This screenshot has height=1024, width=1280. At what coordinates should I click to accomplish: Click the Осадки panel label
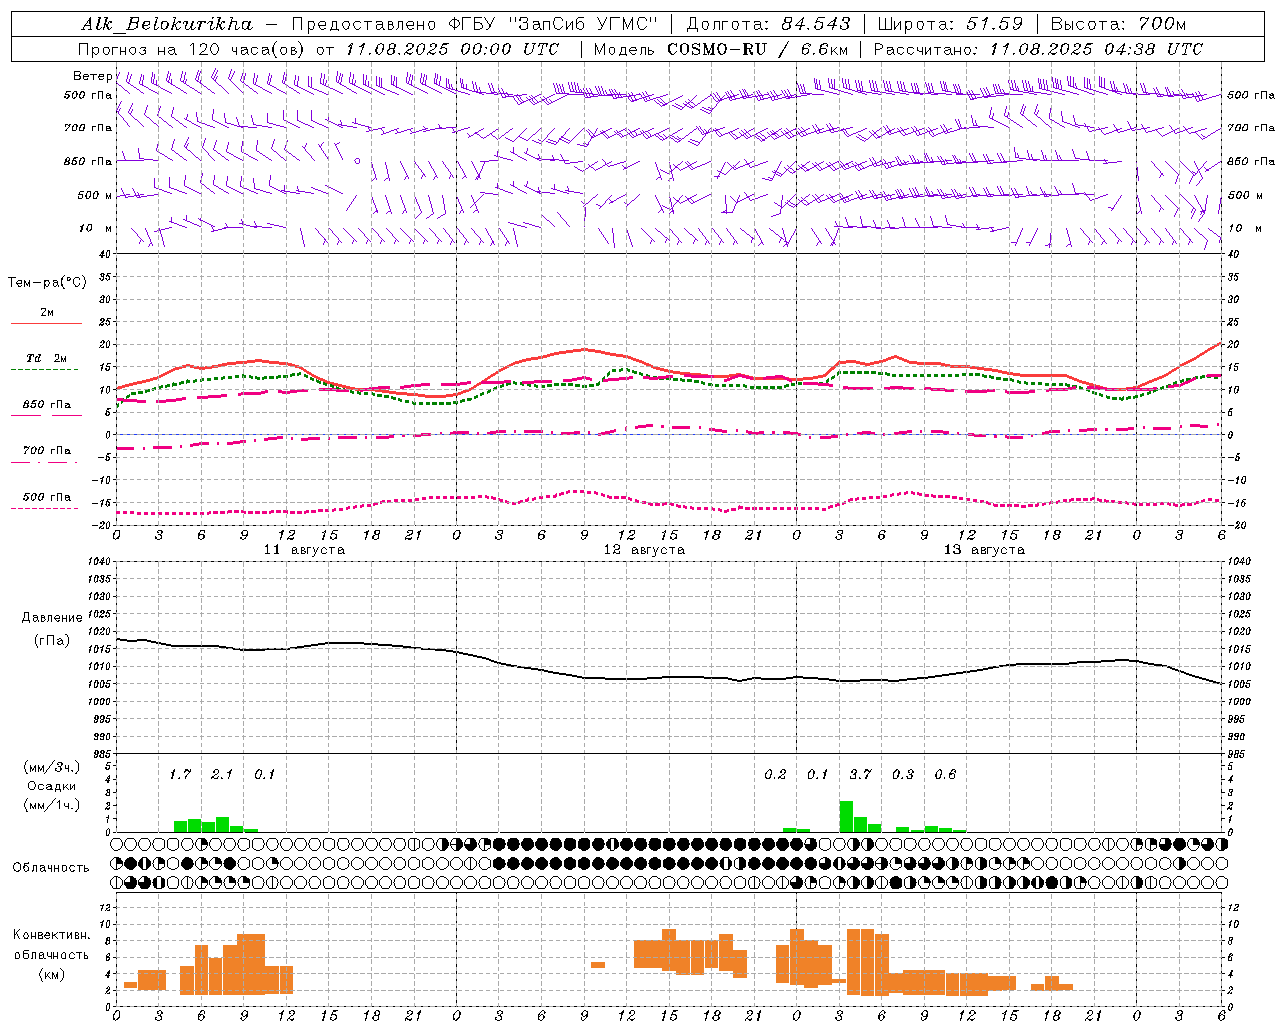point(51,787)
